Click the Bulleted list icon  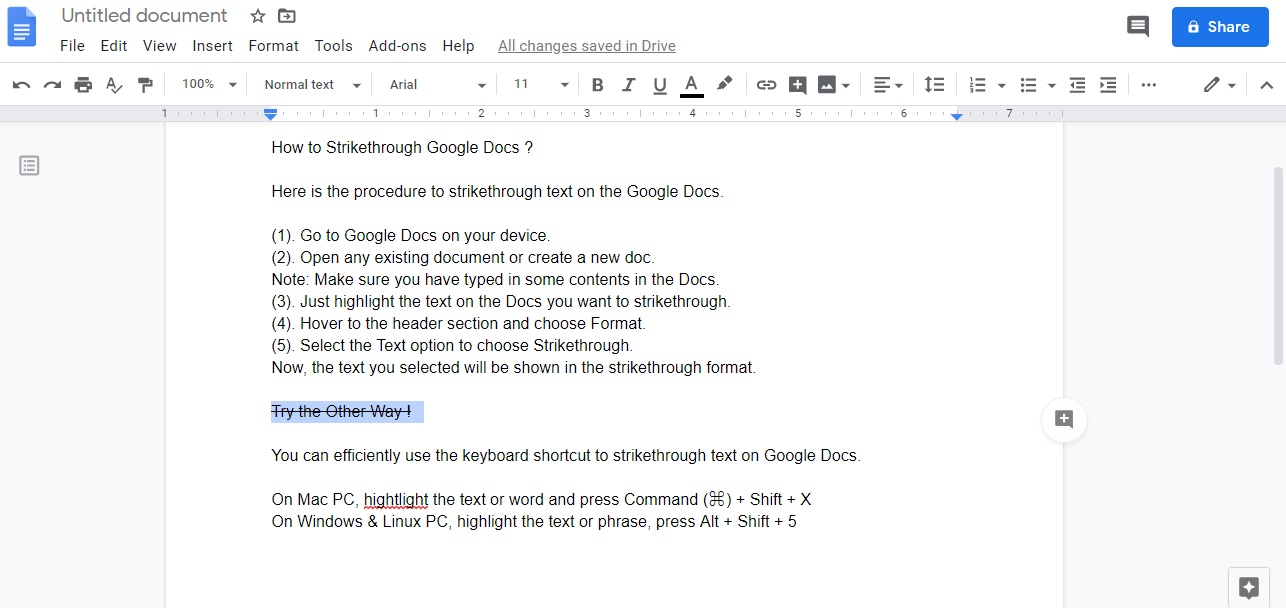click(1028, 85)
